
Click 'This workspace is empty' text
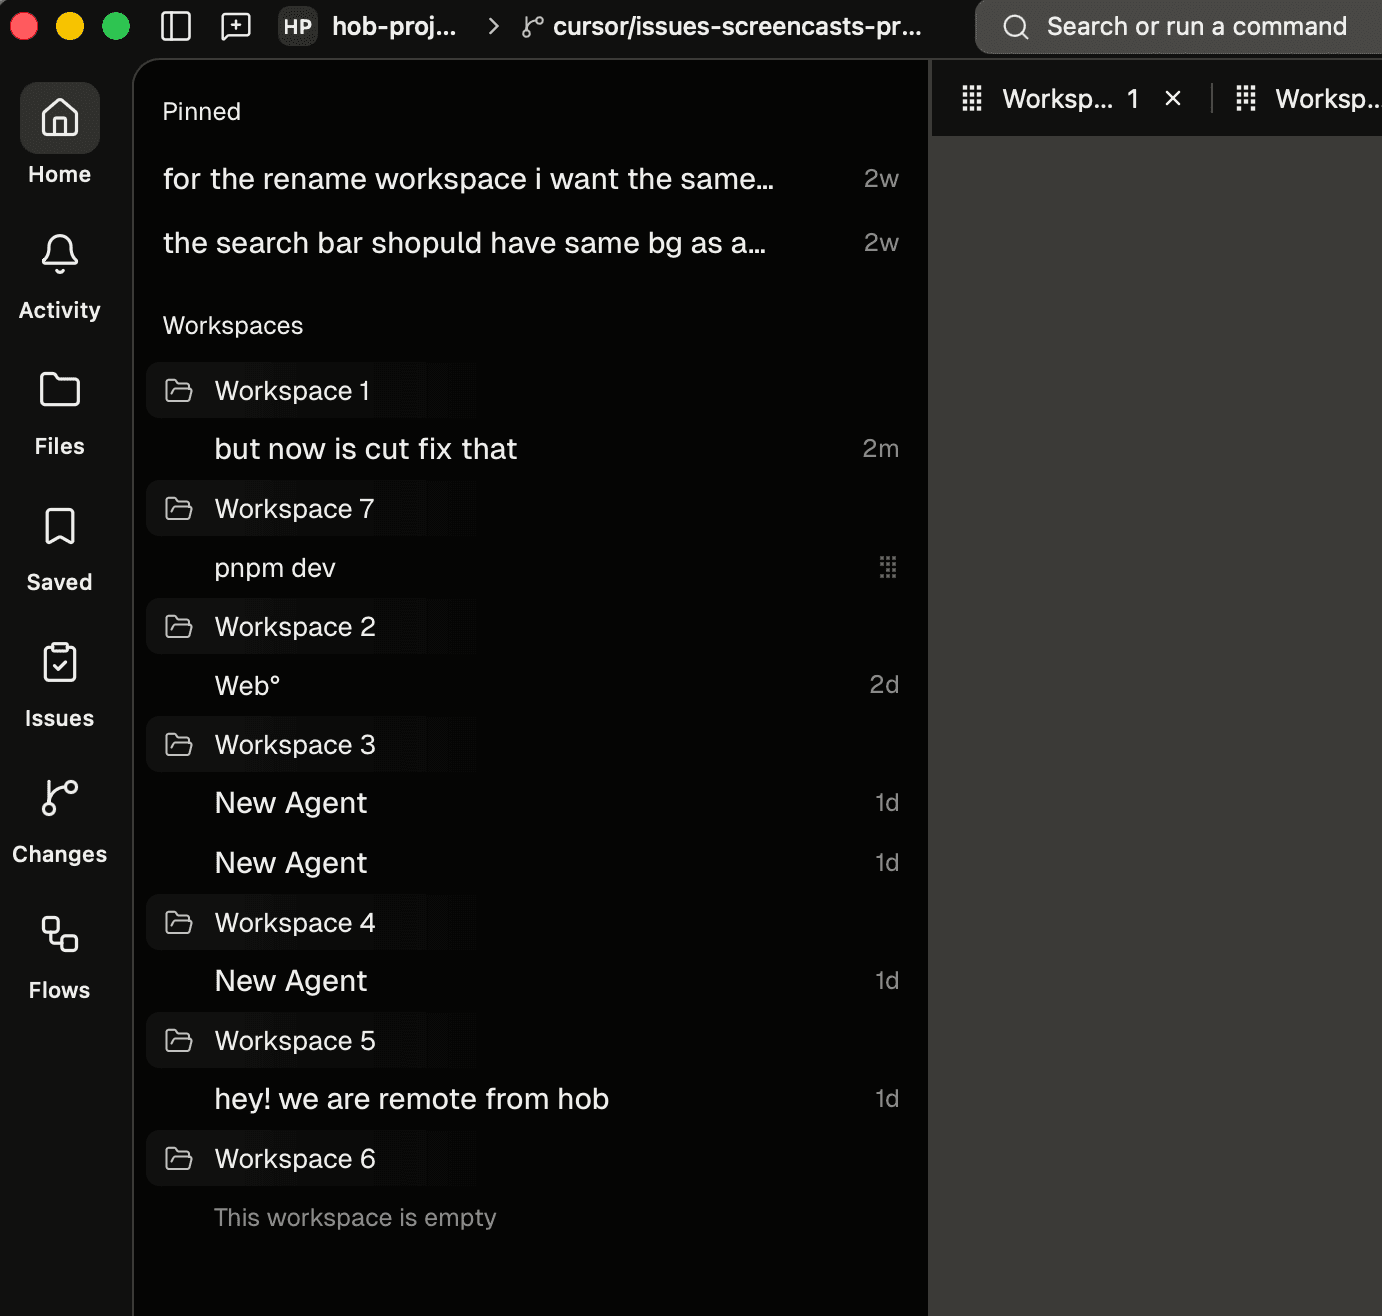coord(355,1217)
